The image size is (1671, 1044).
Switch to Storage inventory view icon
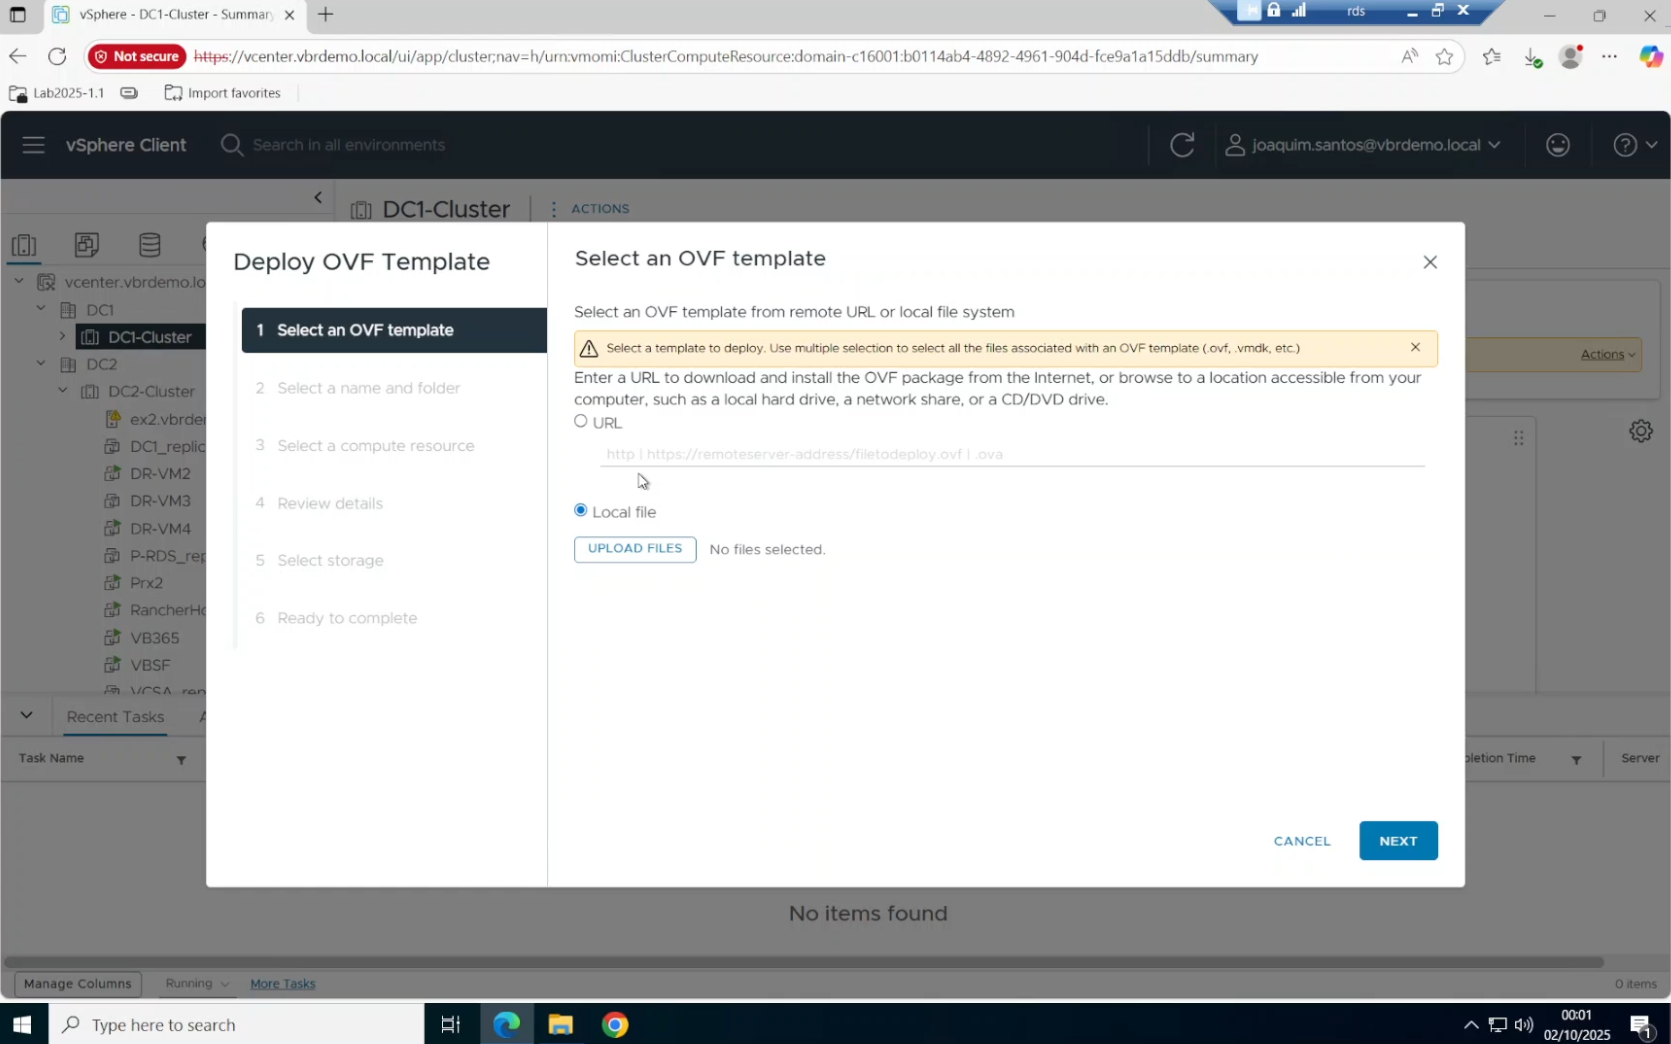pyautogui.click(x=150, y=245)
